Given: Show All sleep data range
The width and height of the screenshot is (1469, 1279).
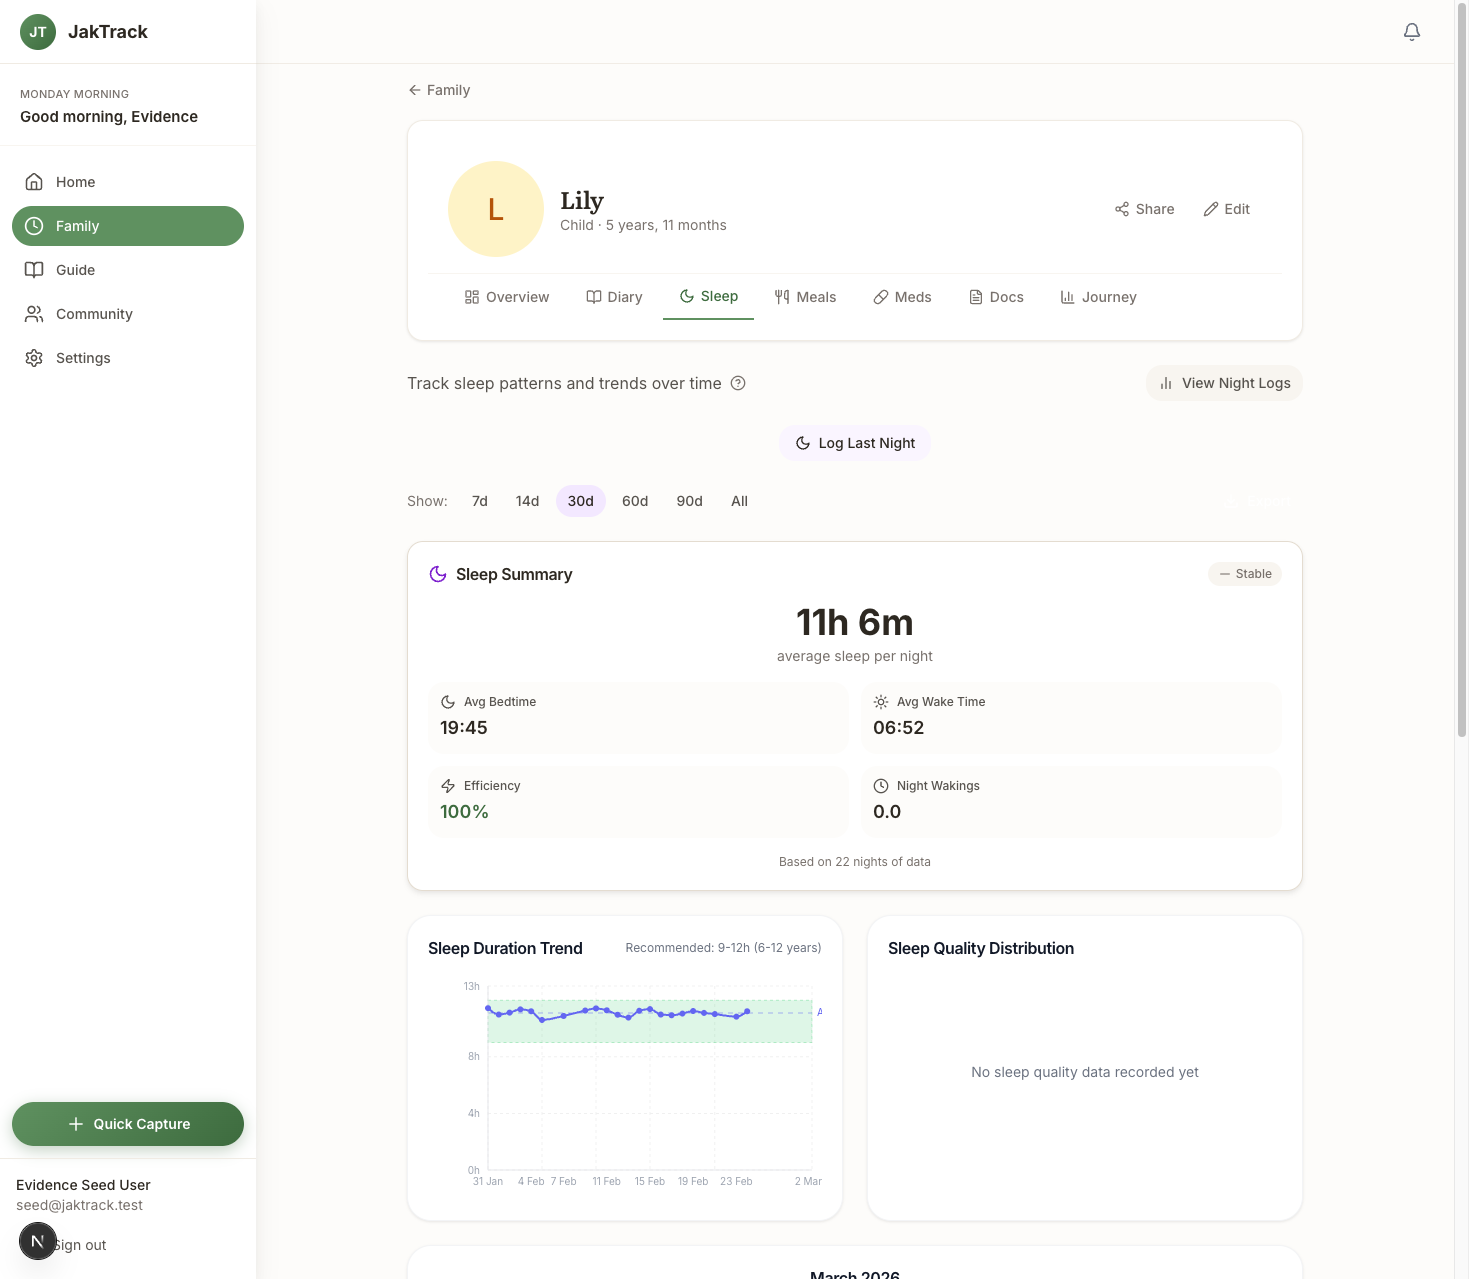Looking at the screenshot, I should tap(739, 501).
